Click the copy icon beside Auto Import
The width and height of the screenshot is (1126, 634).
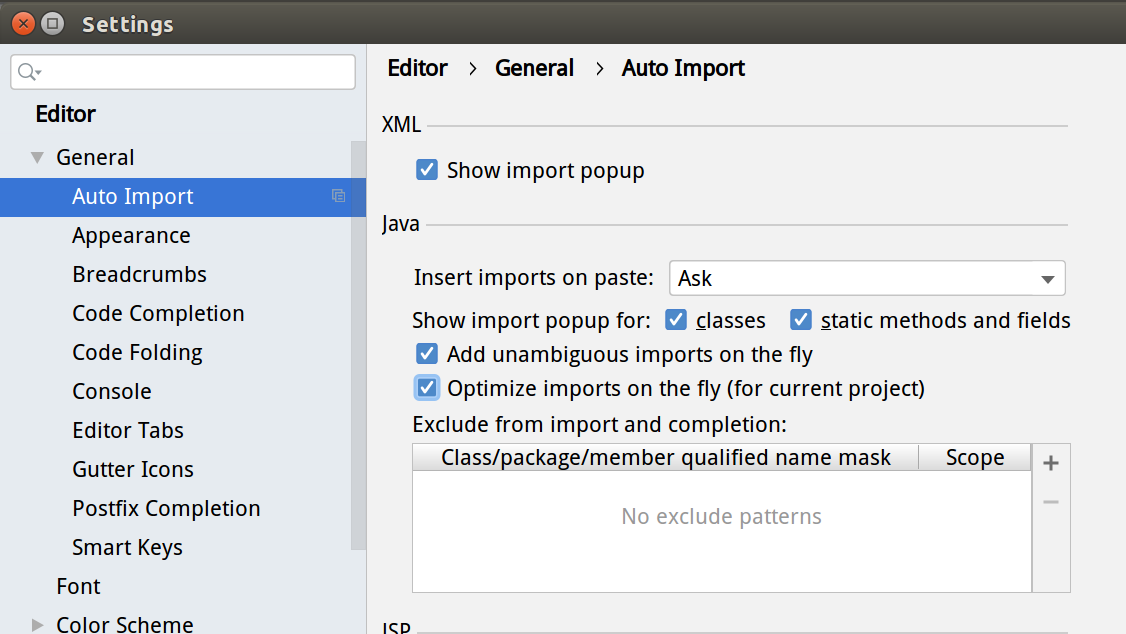click(x=338, y=196)
